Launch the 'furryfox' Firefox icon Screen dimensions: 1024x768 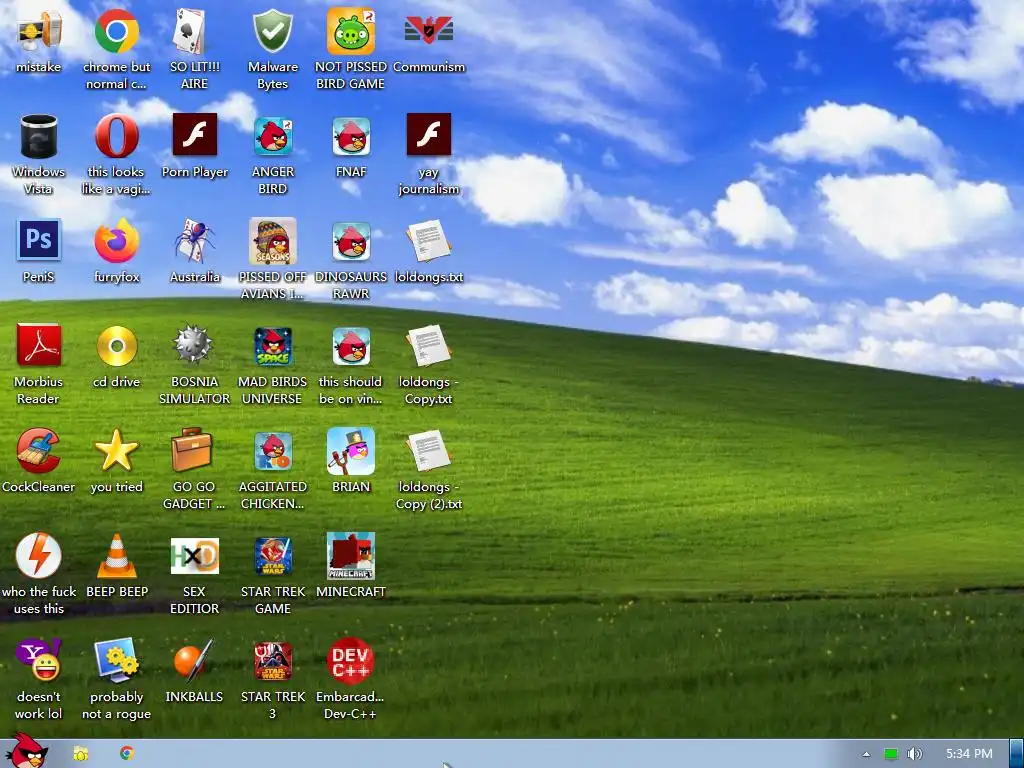(116, 241)
